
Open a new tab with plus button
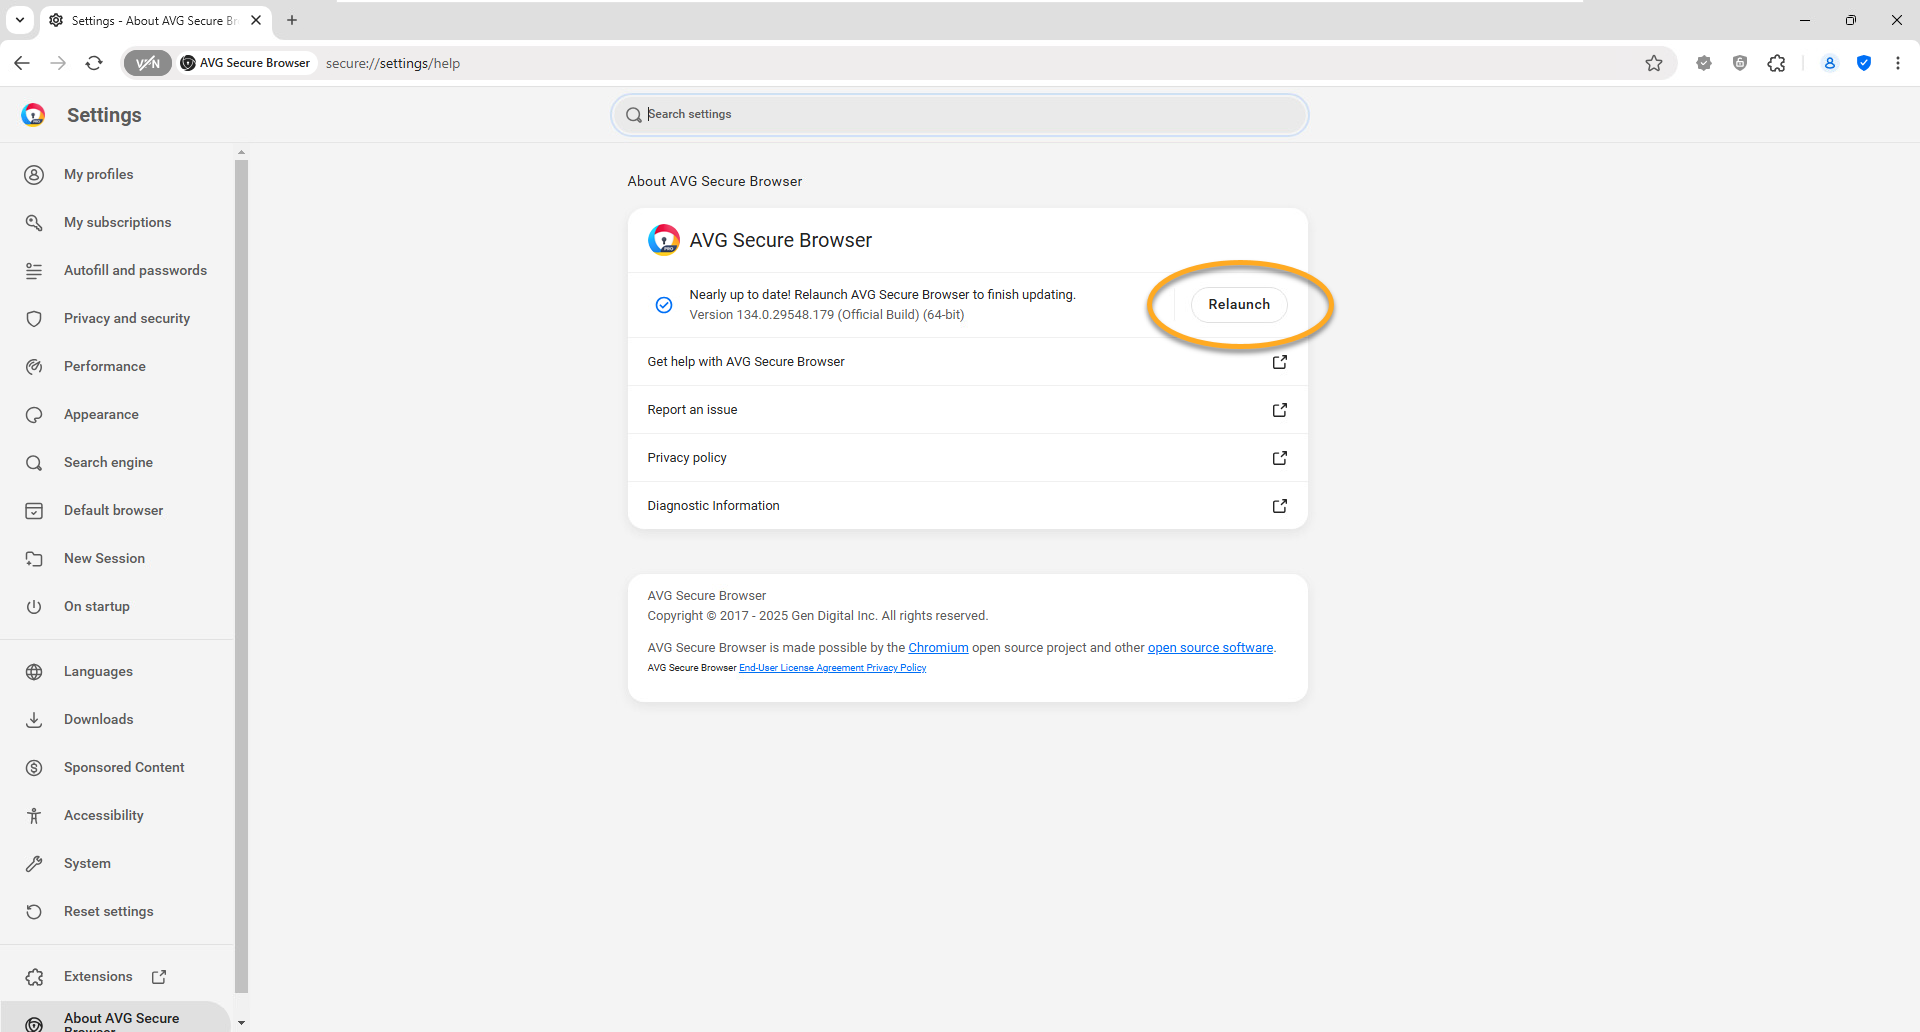(x=292, y=20)
